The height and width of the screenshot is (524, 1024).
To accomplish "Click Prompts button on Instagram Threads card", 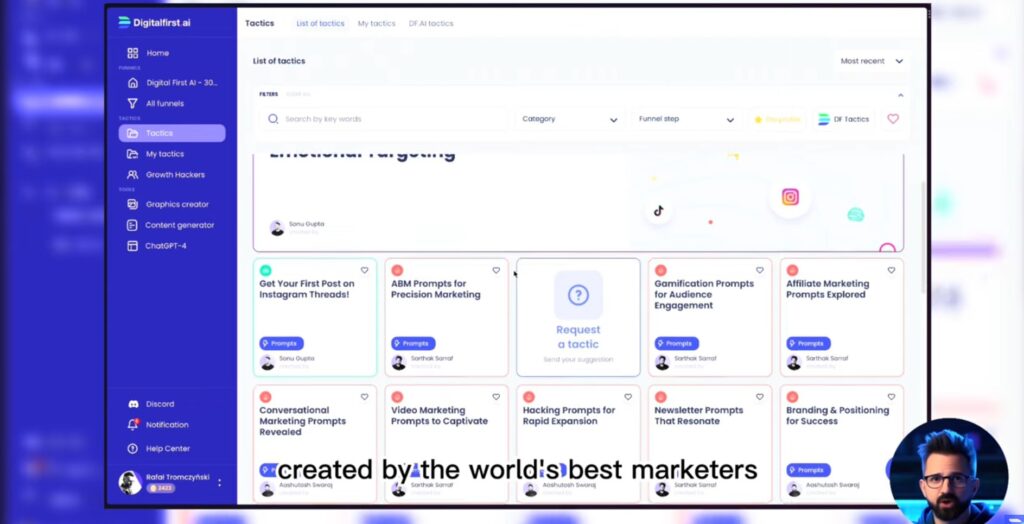I will pos(281,343).
